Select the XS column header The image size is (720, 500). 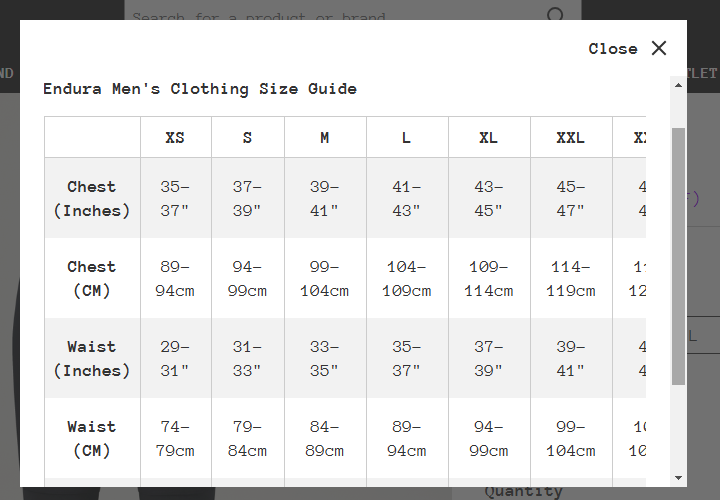click(x=175, y=137)
